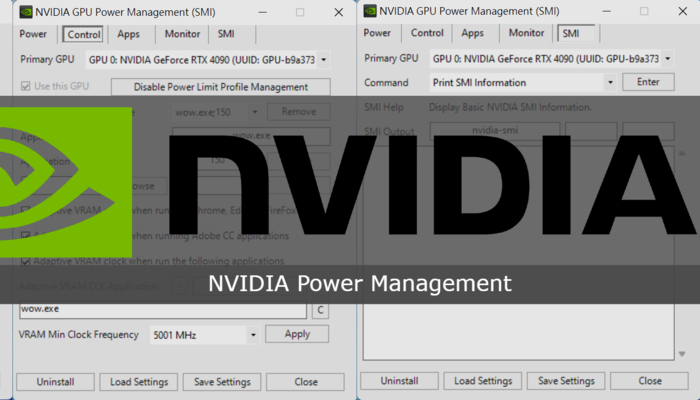Viewport: 700px width, 400px height.
Task: Open the Monitor tab in the left window
Action: [182, 34]
